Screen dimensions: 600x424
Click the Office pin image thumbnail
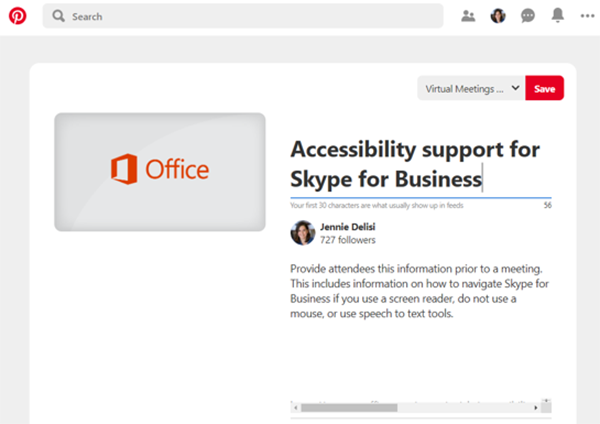[x=160, y=172]
